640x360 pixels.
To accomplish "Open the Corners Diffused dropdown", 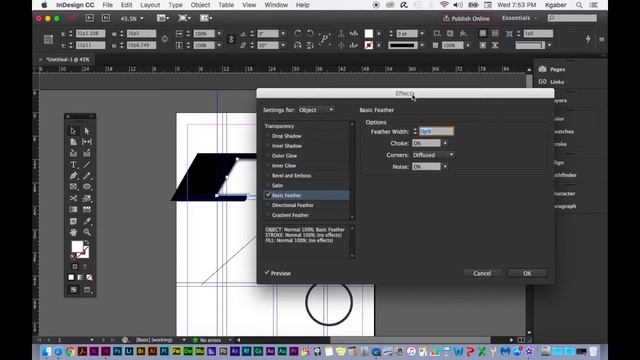I will click(433, 155).
